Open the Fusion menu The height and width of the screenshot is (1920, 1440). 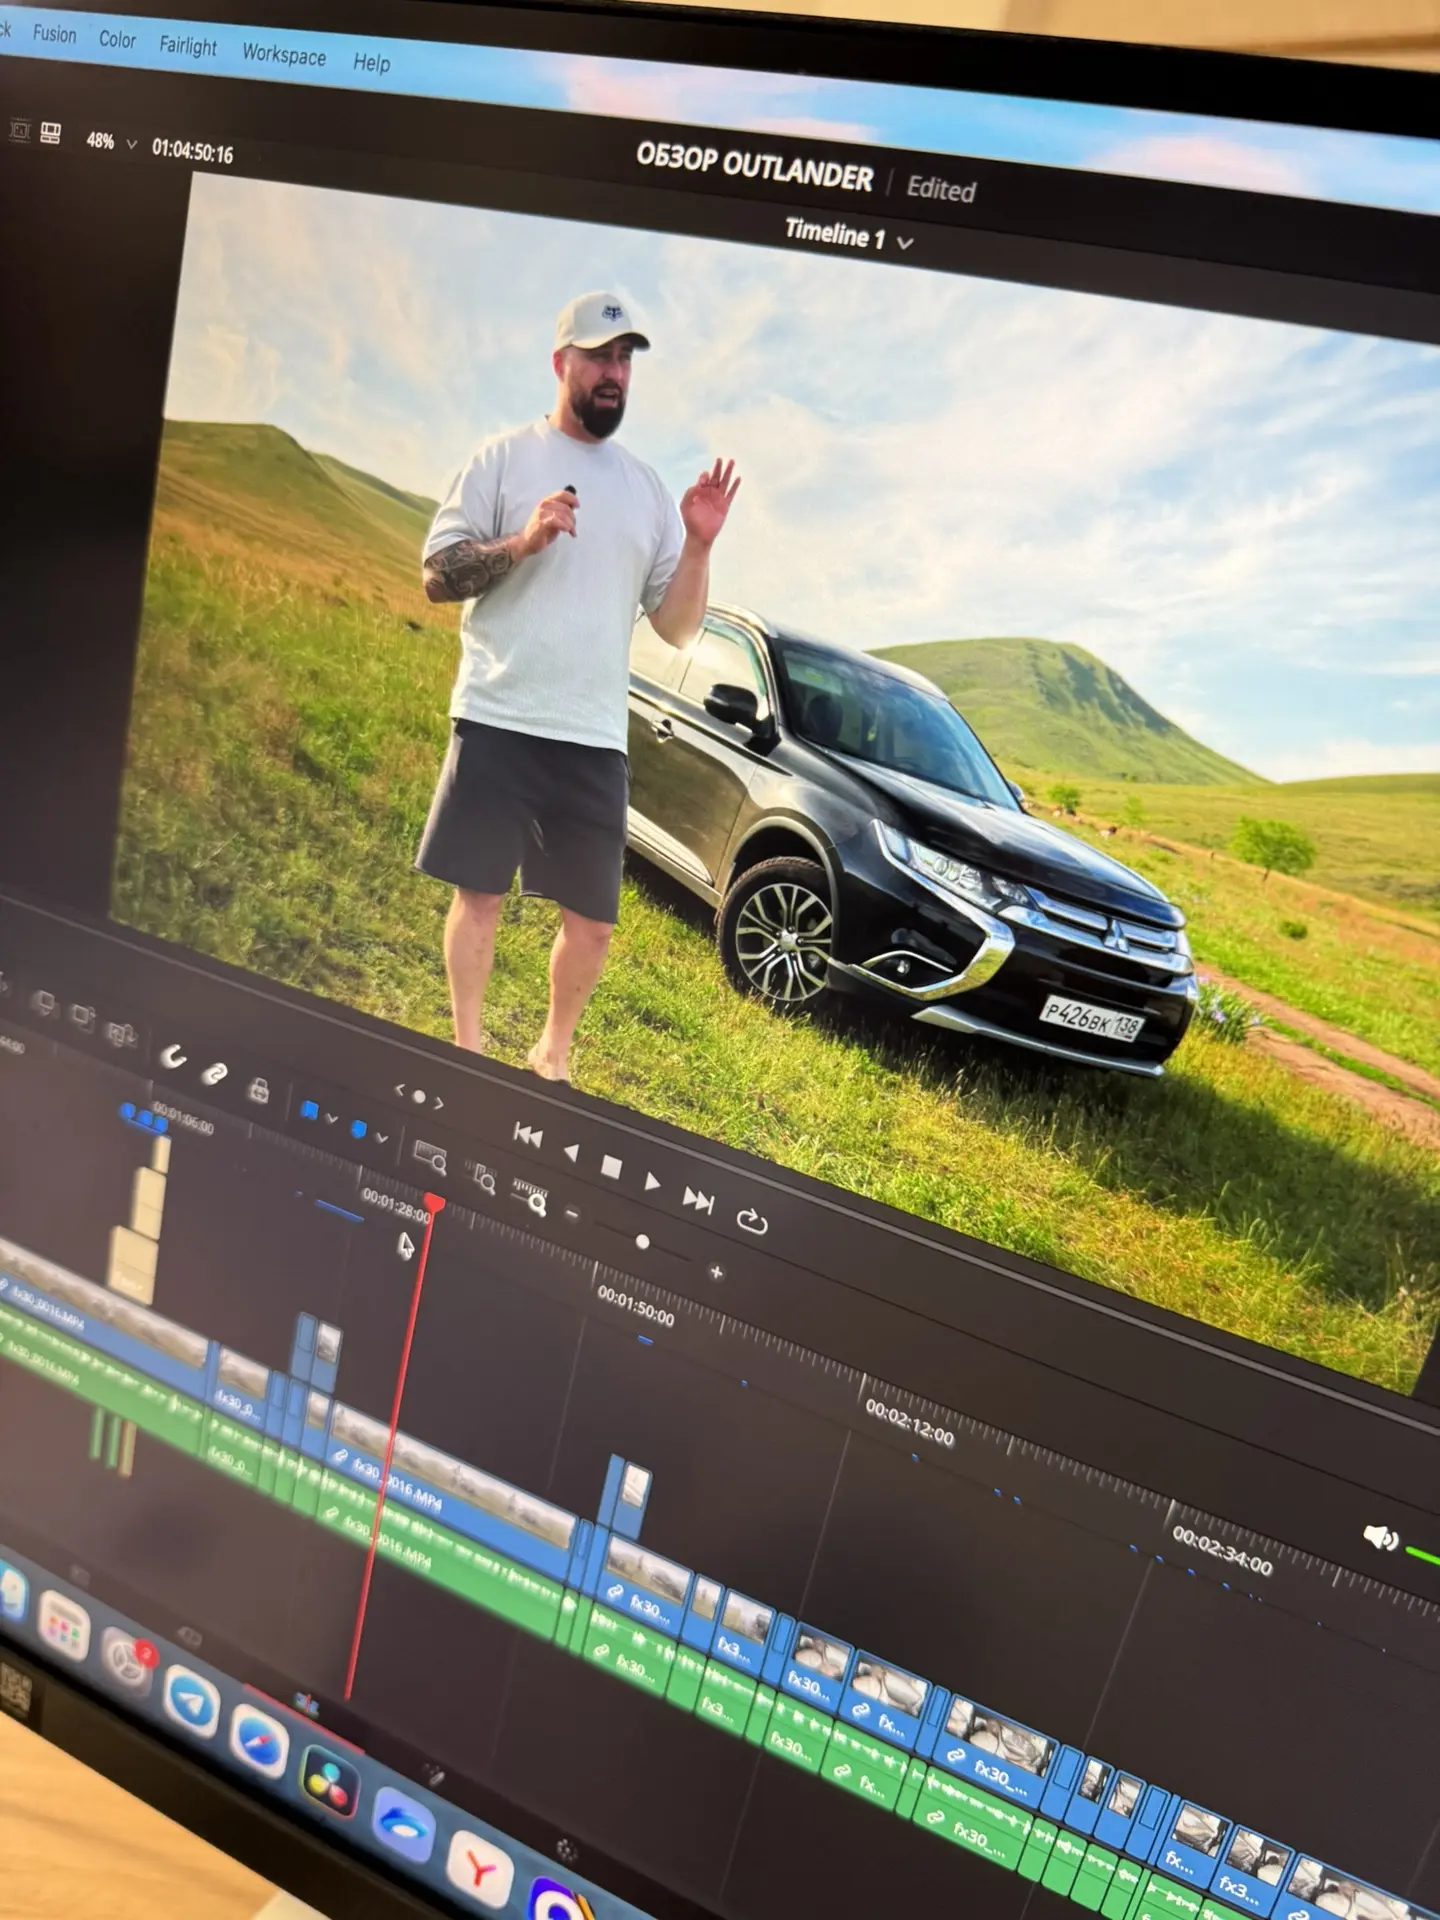point(54,34)
